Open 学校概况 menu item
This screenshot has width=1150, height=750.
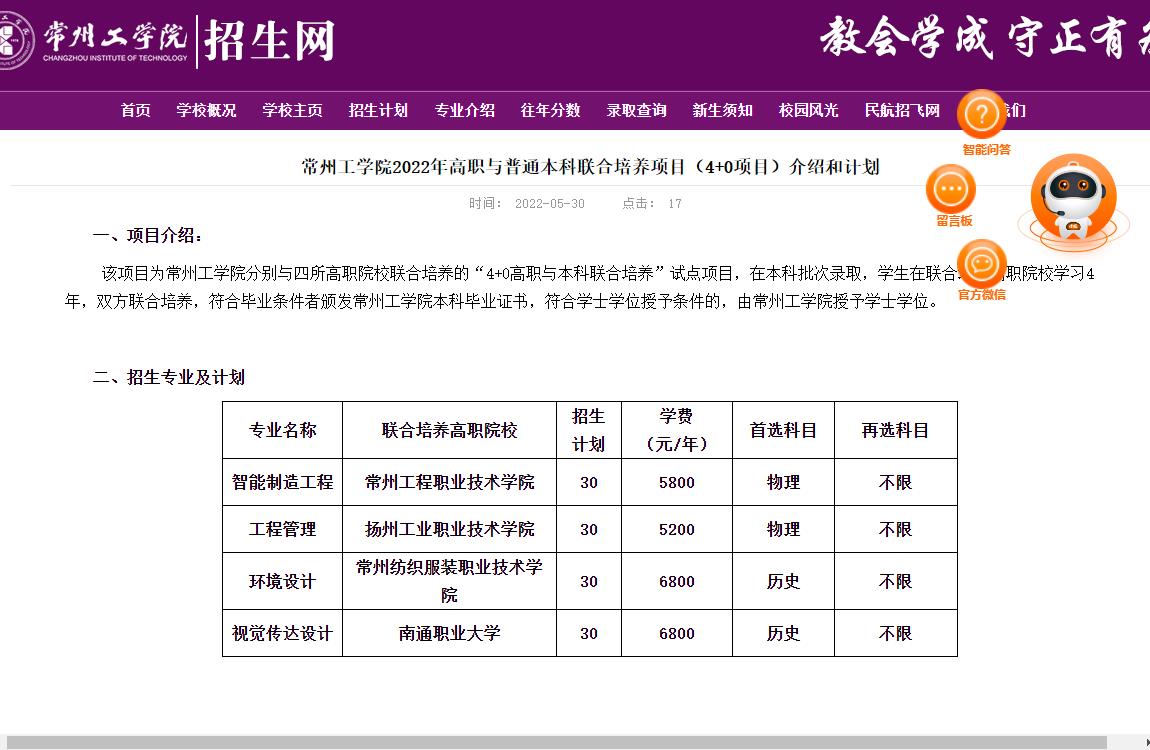206,111
